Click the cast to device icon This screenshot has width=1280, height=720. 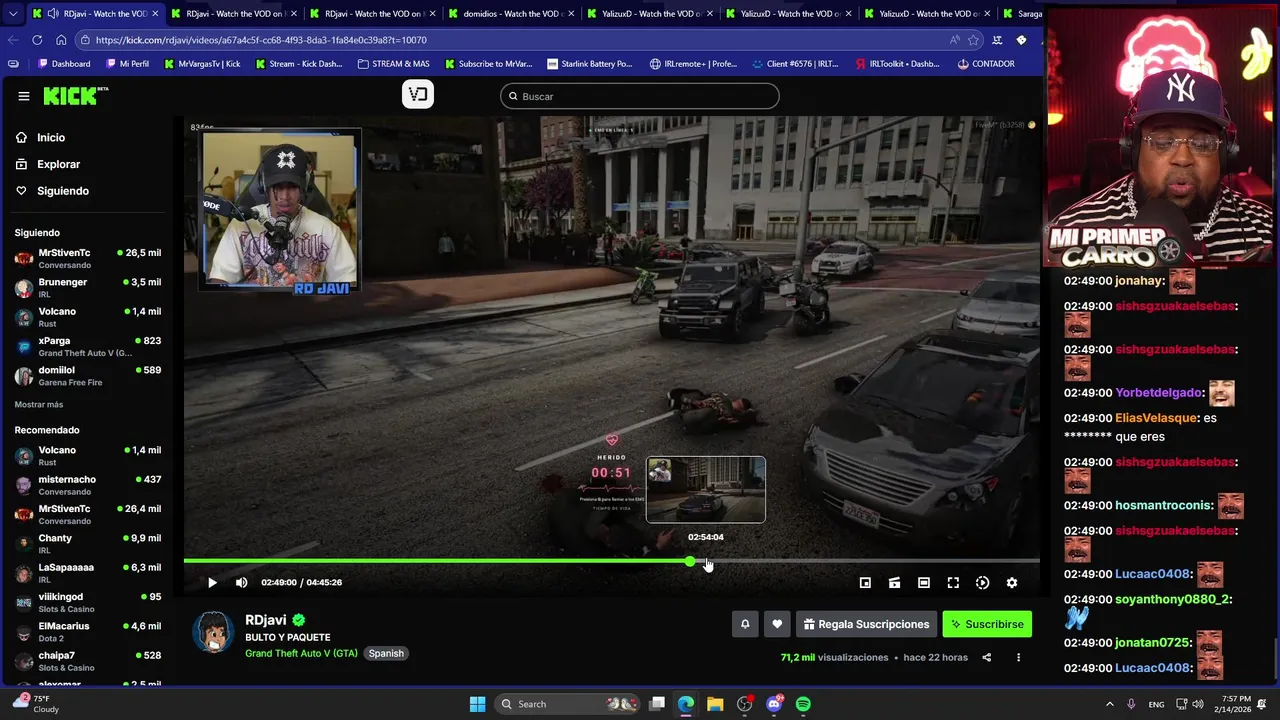(894, 582)
